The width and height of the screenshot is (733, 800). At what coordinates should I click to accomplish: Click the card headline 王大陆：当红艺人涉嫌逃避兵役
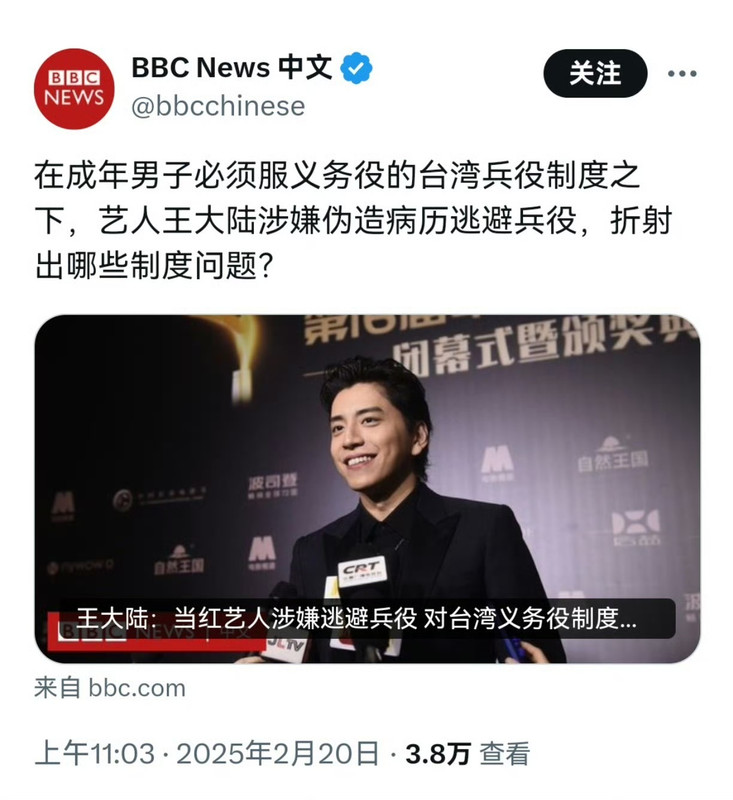[357, 618]
